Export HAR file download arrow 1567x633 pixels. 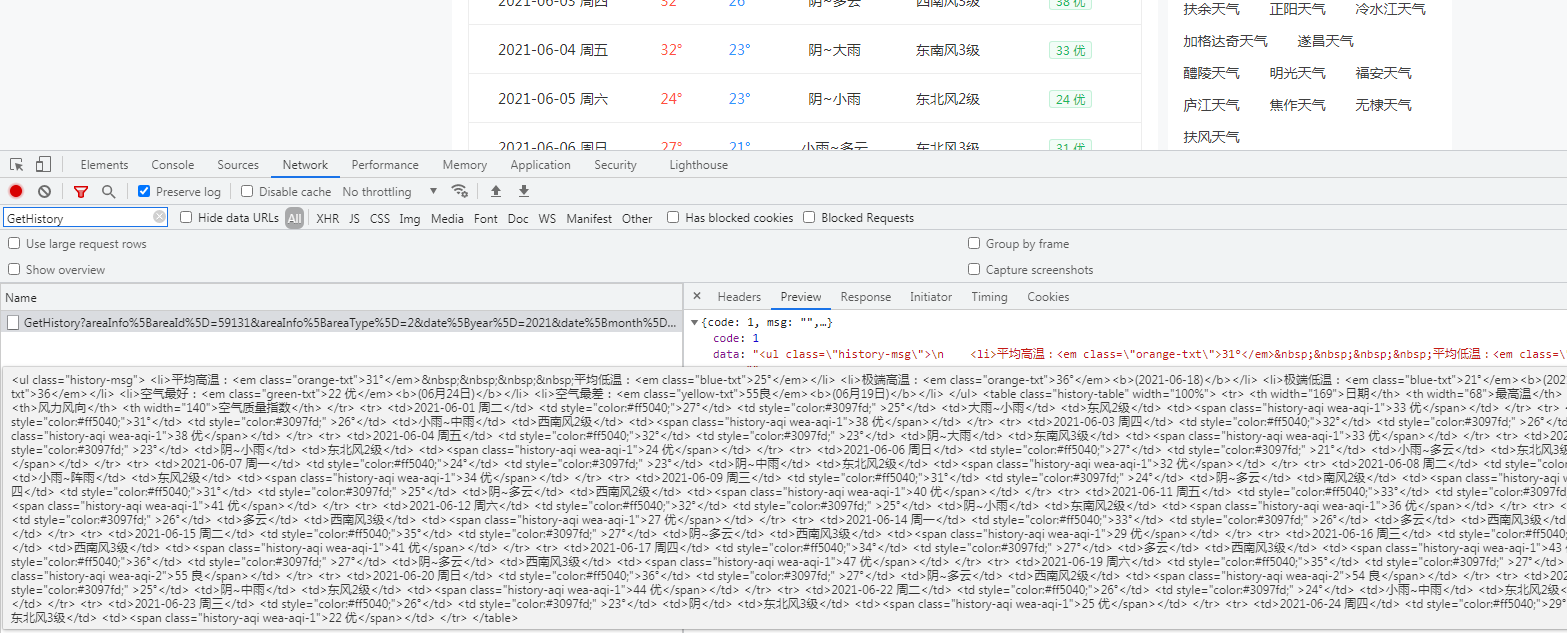coord(523,191)
